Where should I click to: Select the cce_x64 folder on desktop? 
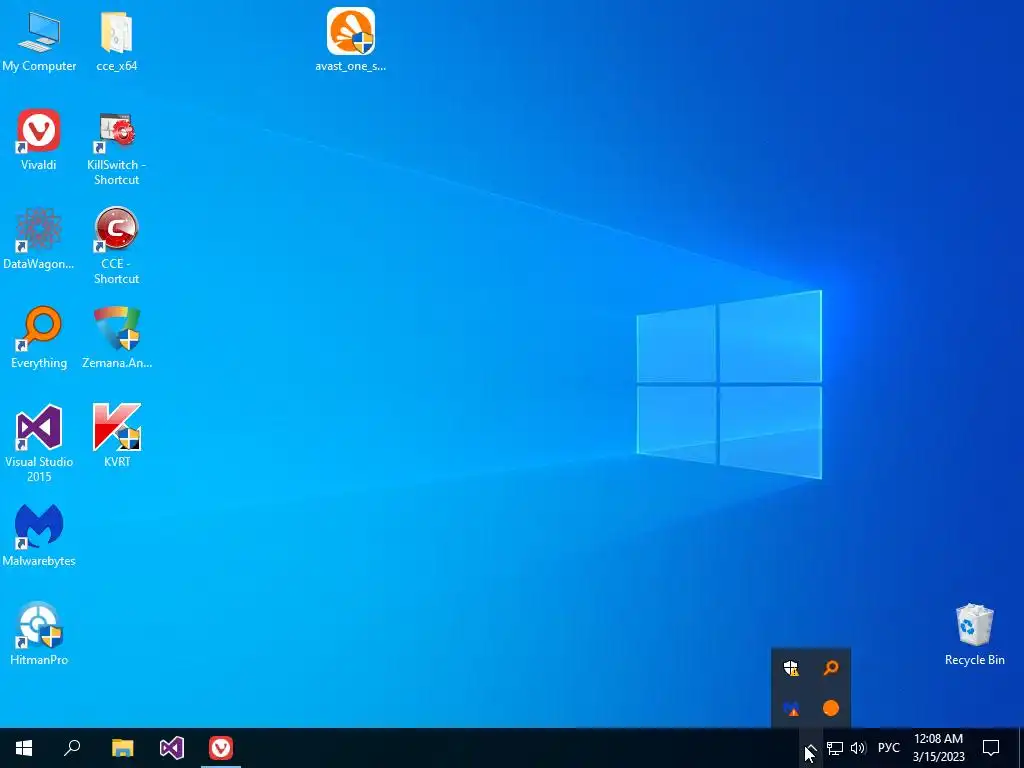(117, 41)
